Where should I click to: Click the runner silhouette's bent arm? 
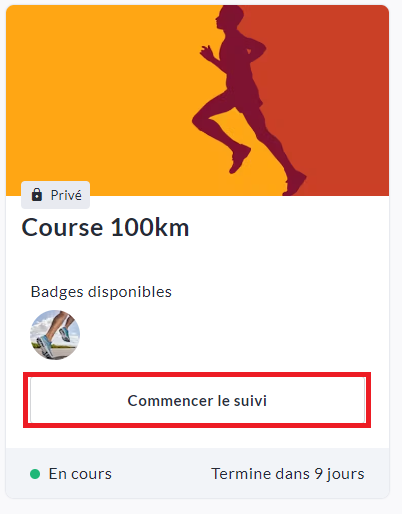tap(213, 58)
